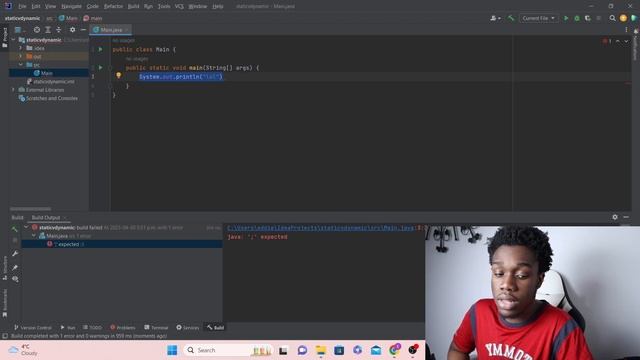Click Collapse All in Project panel toolbar
640x360 pixels.
pos(59,30)
